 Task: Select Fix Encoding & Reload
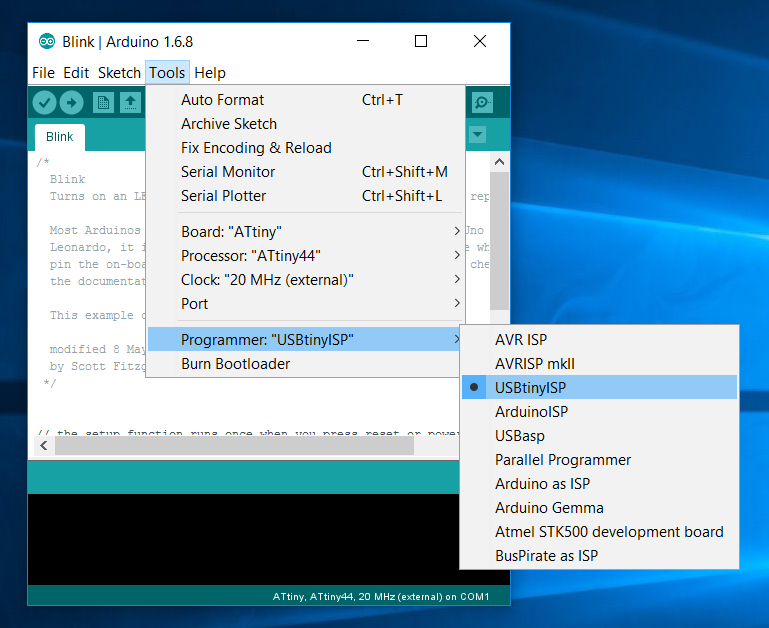[306, 148]
